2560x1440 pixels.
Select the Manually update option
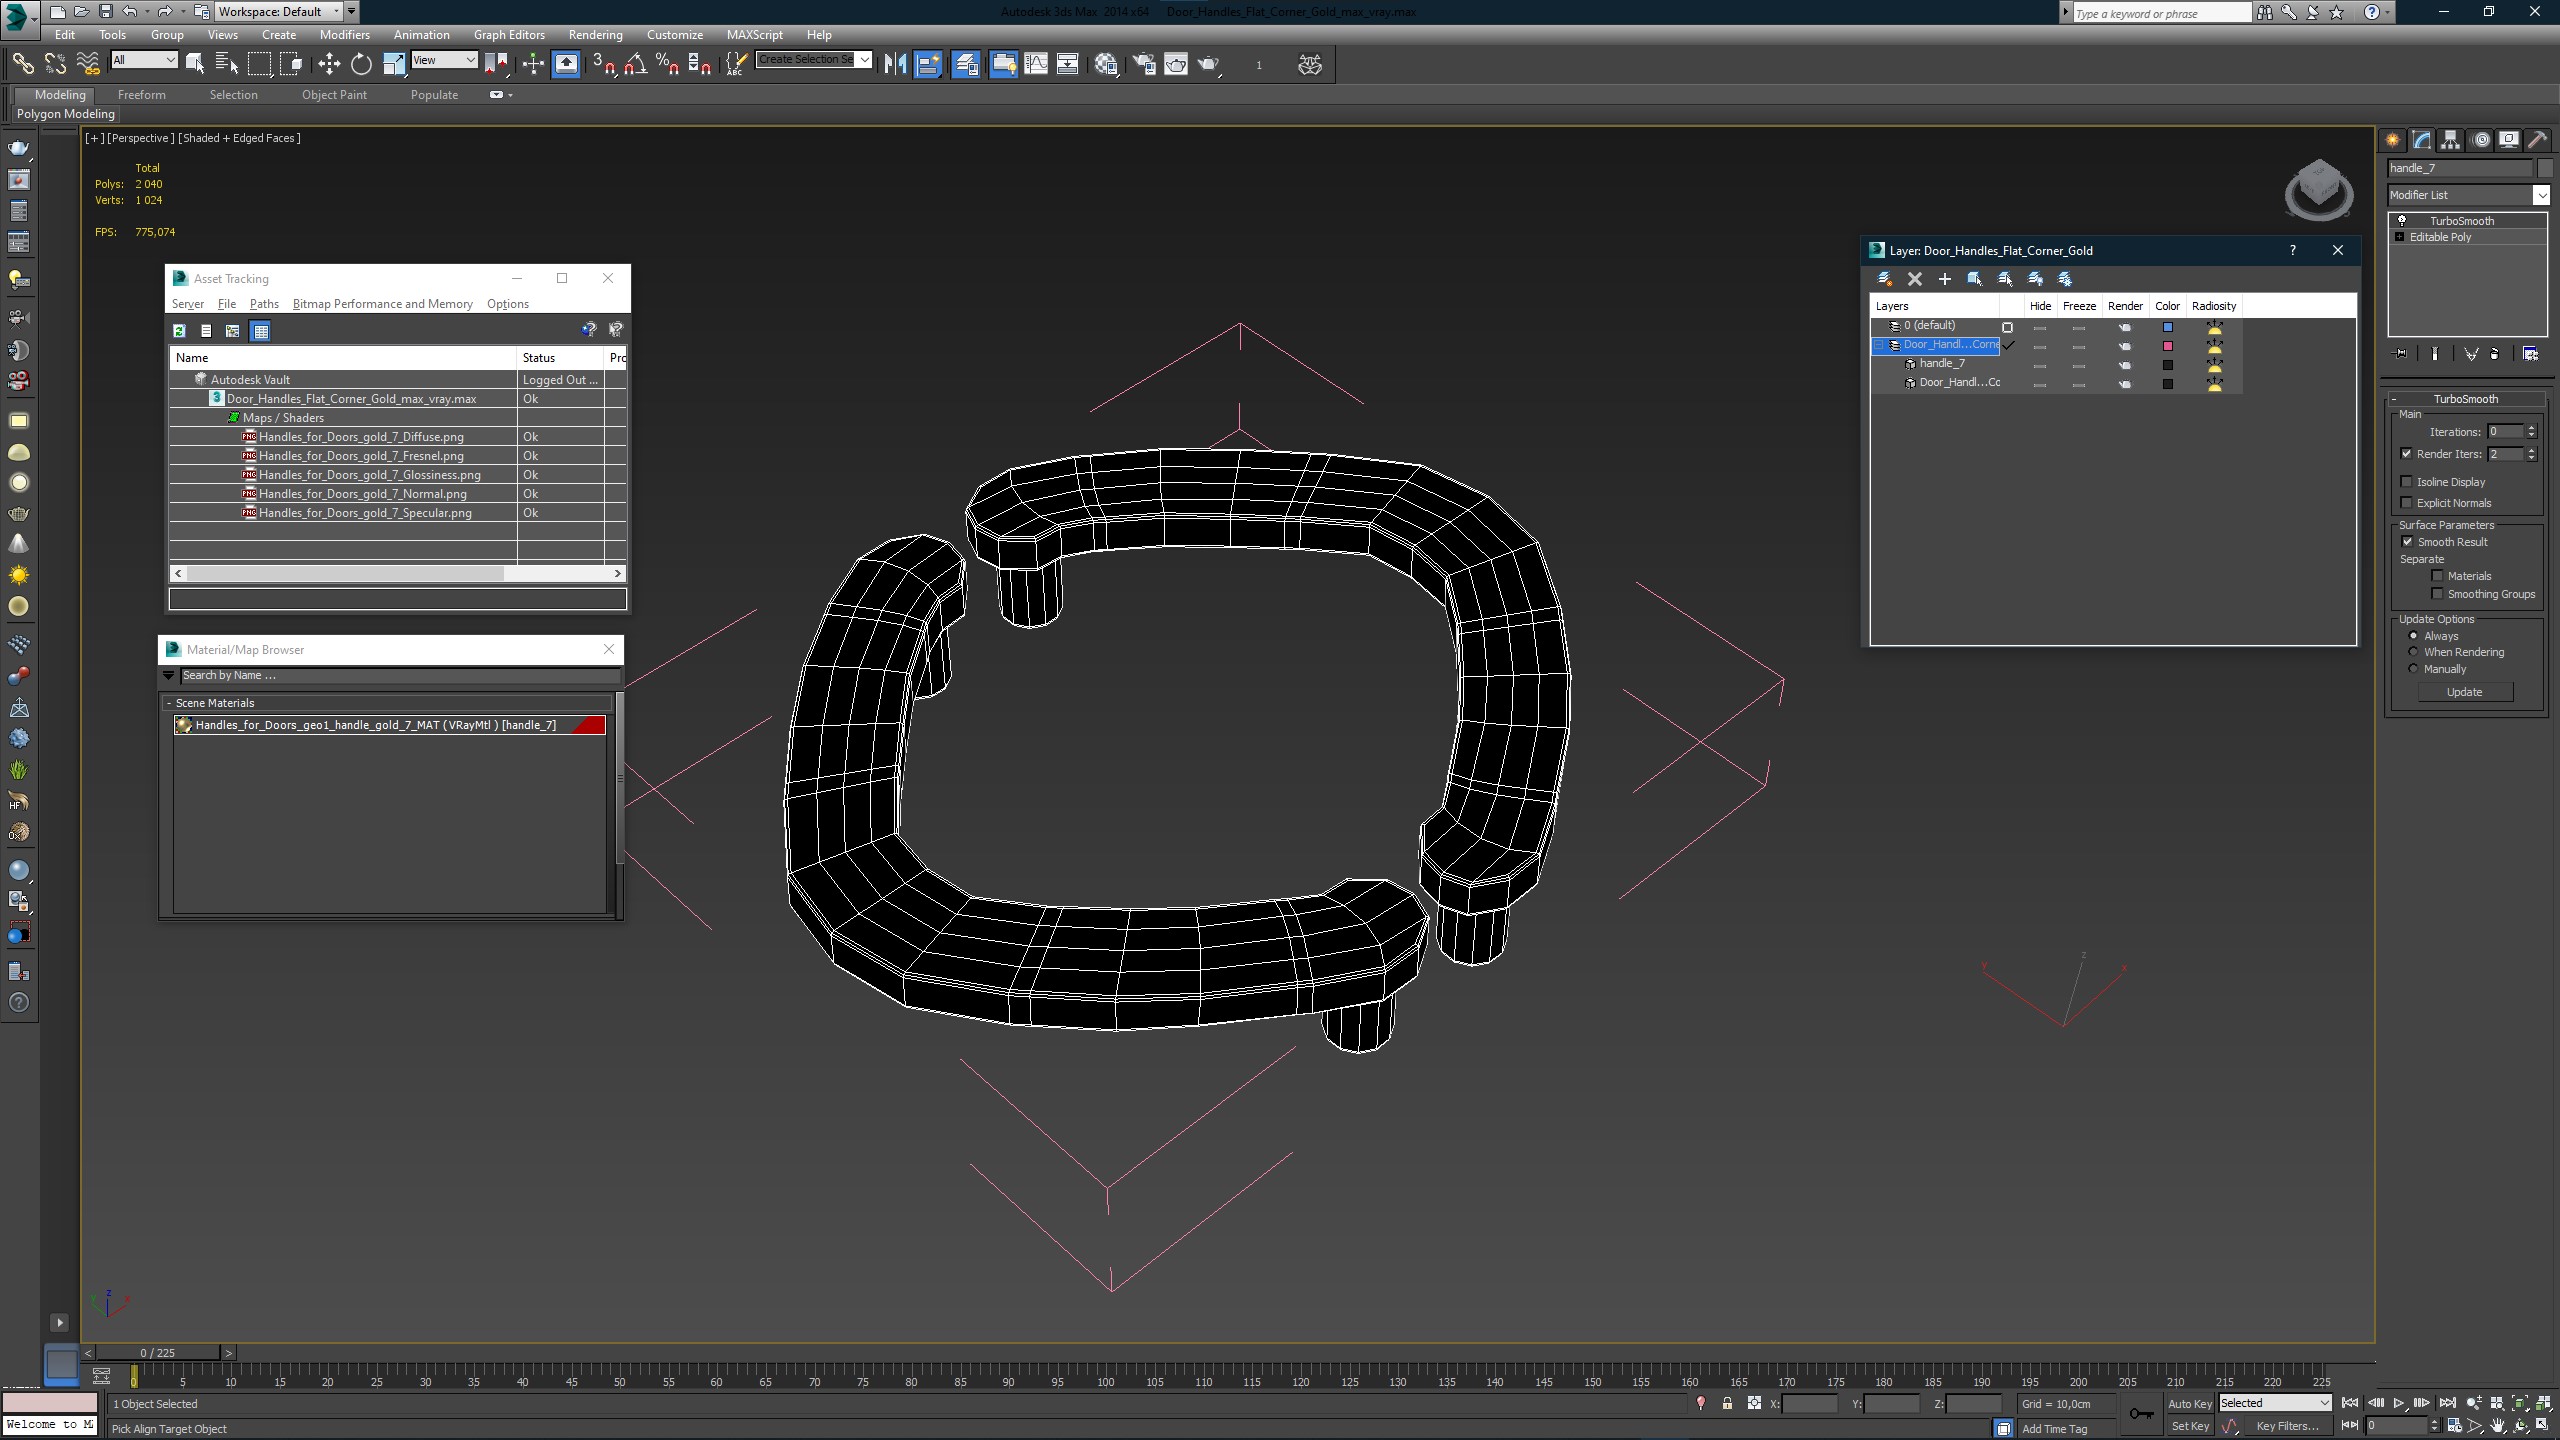pos(2413,669)
